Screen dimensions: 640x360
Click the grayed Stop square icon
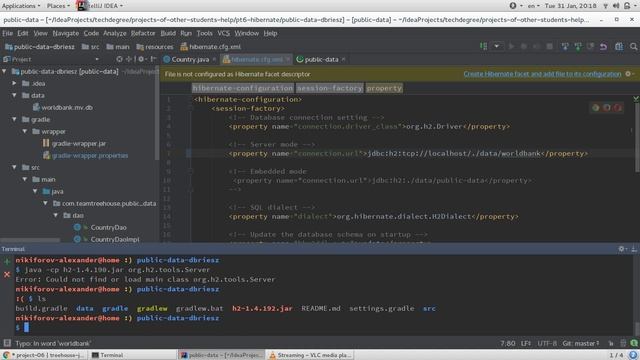coord(550,47)
